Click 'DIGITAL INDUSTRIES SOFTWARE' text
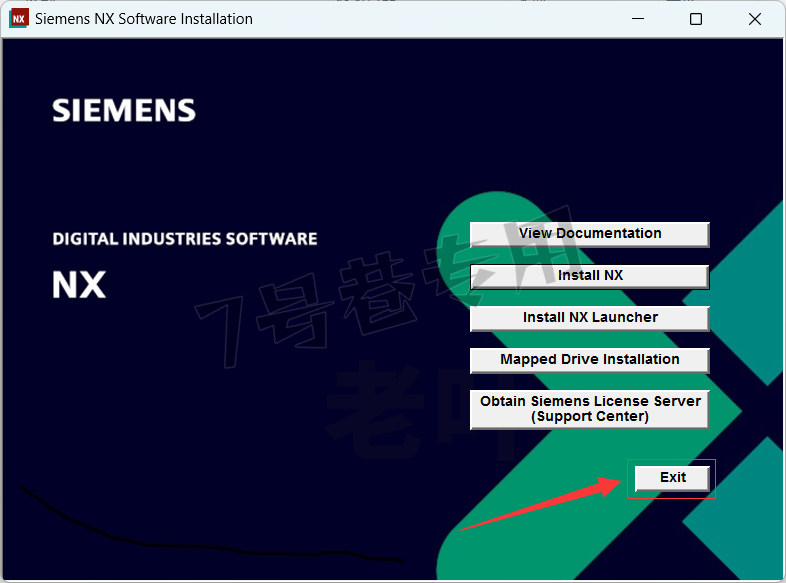This screenshot has width=786, height=583. tap(185, 239)
